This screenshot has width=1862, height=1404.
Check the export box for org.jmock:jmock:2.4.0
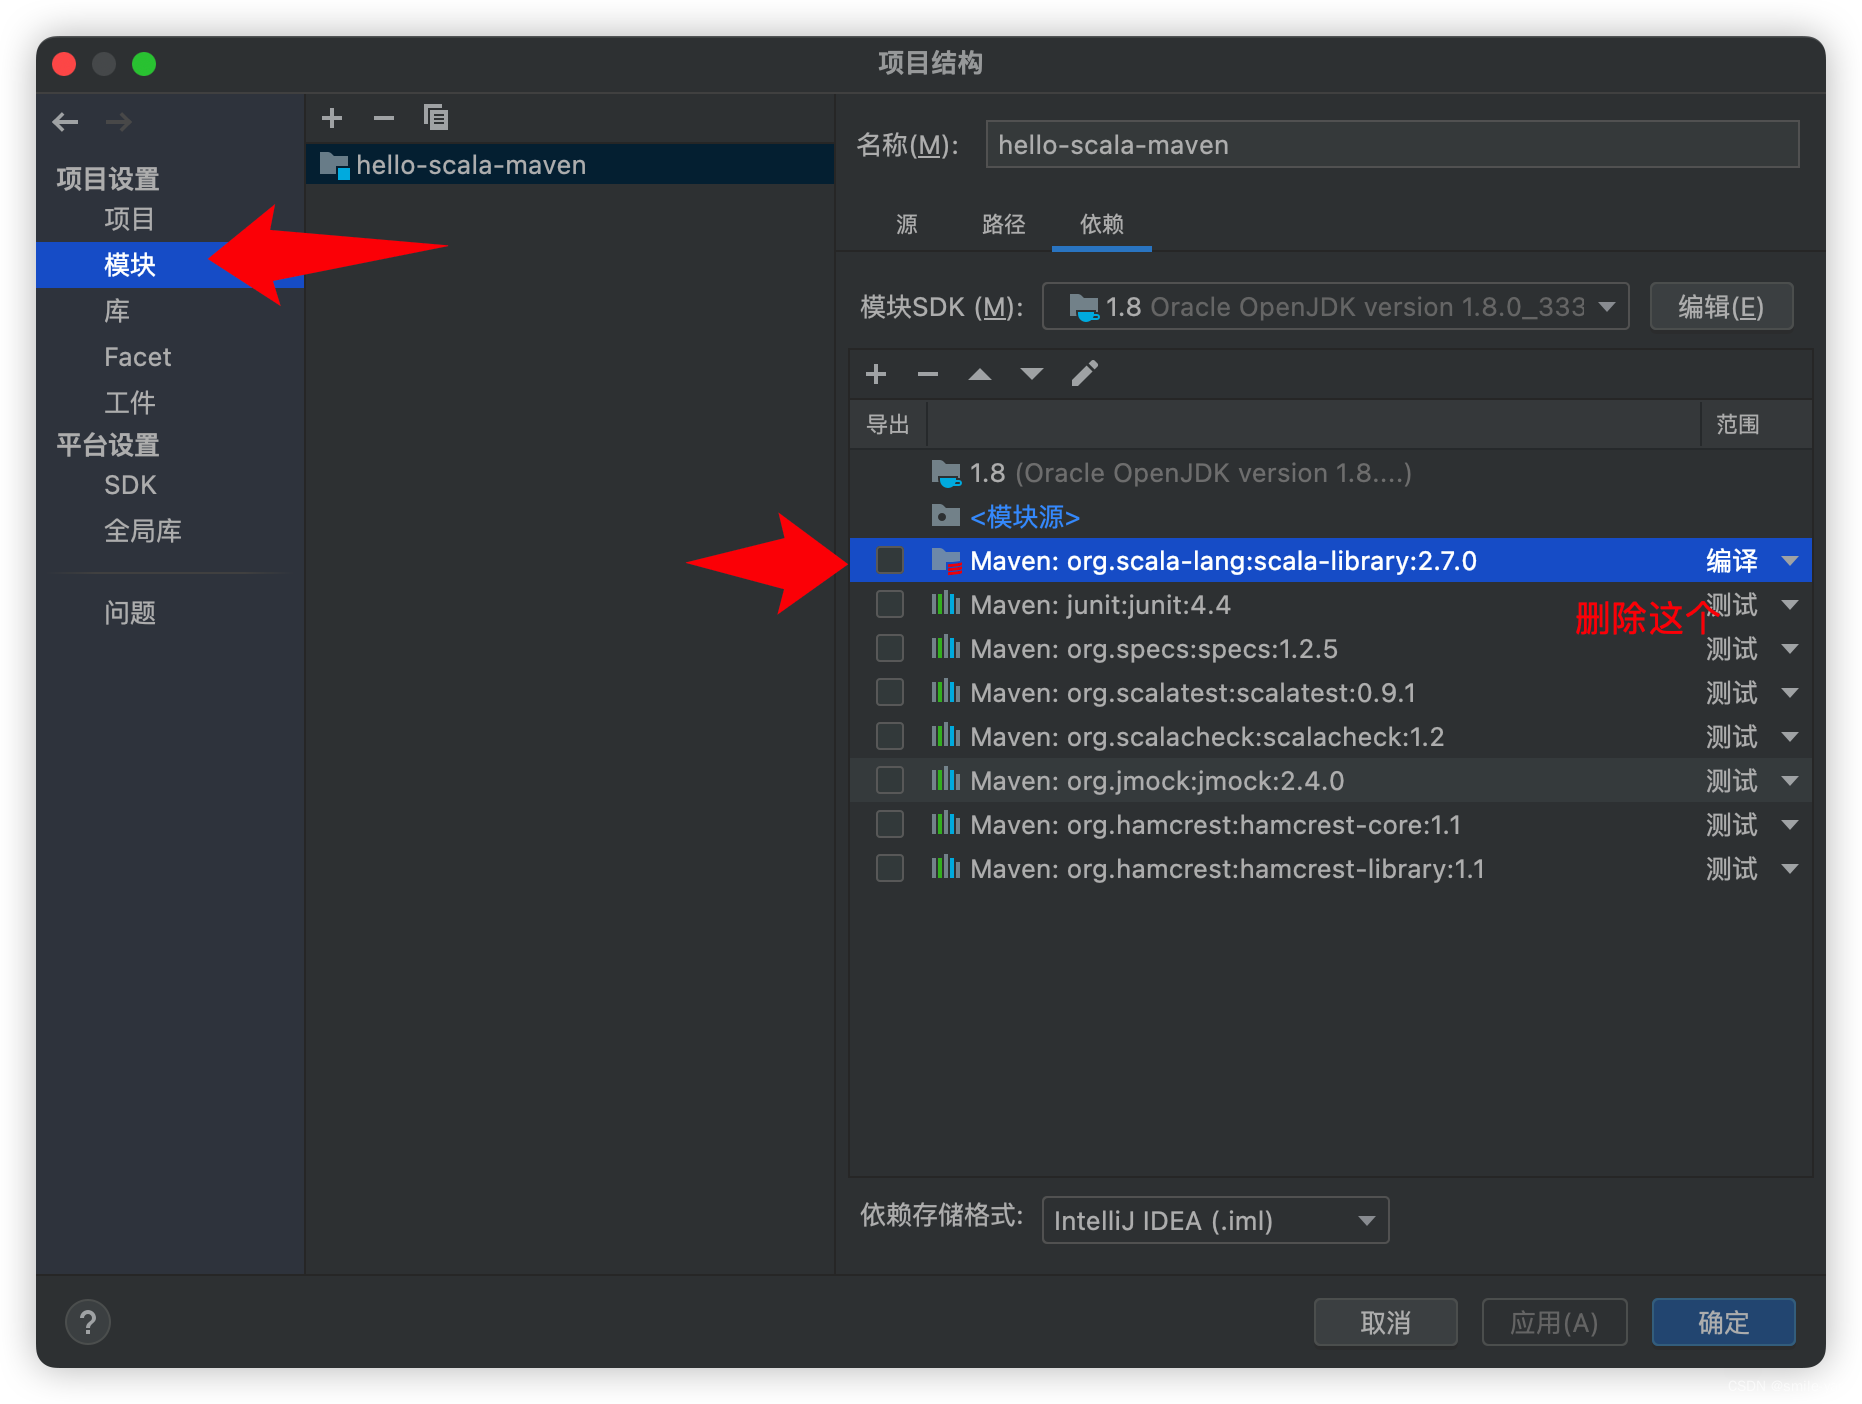889,780
